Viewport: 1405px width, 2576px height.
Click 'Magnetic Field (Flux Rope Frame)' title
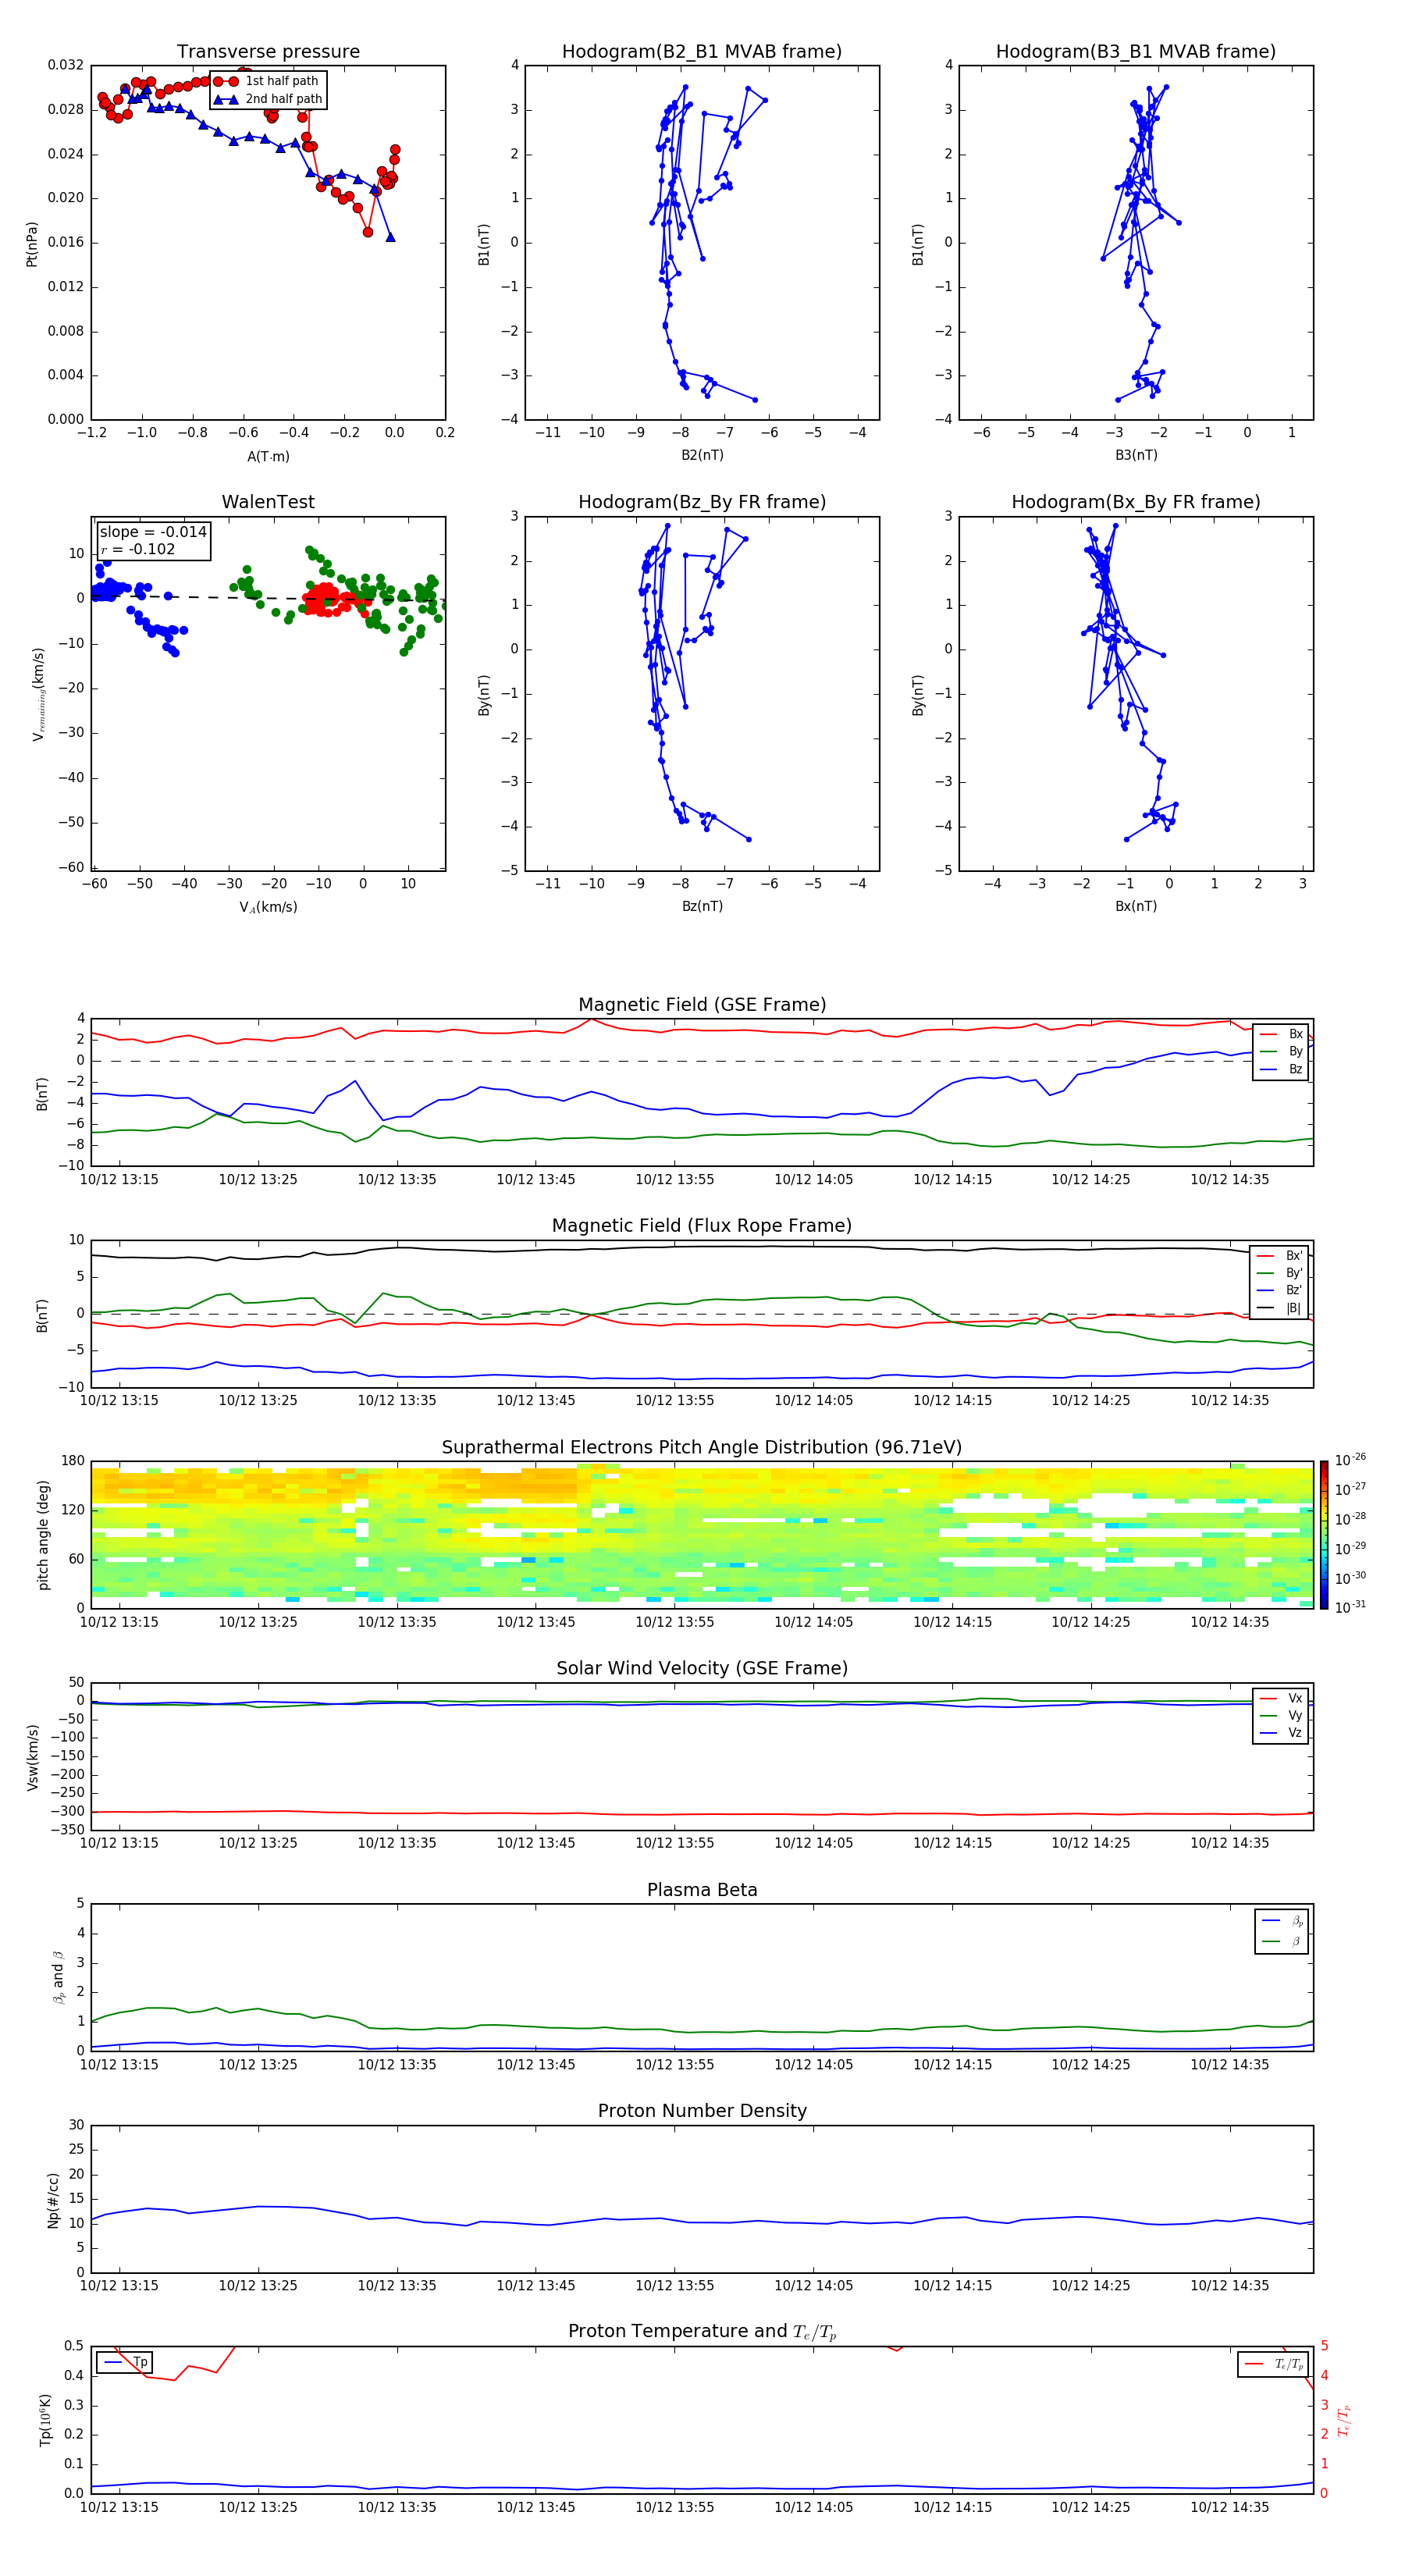pos(702,1226)
